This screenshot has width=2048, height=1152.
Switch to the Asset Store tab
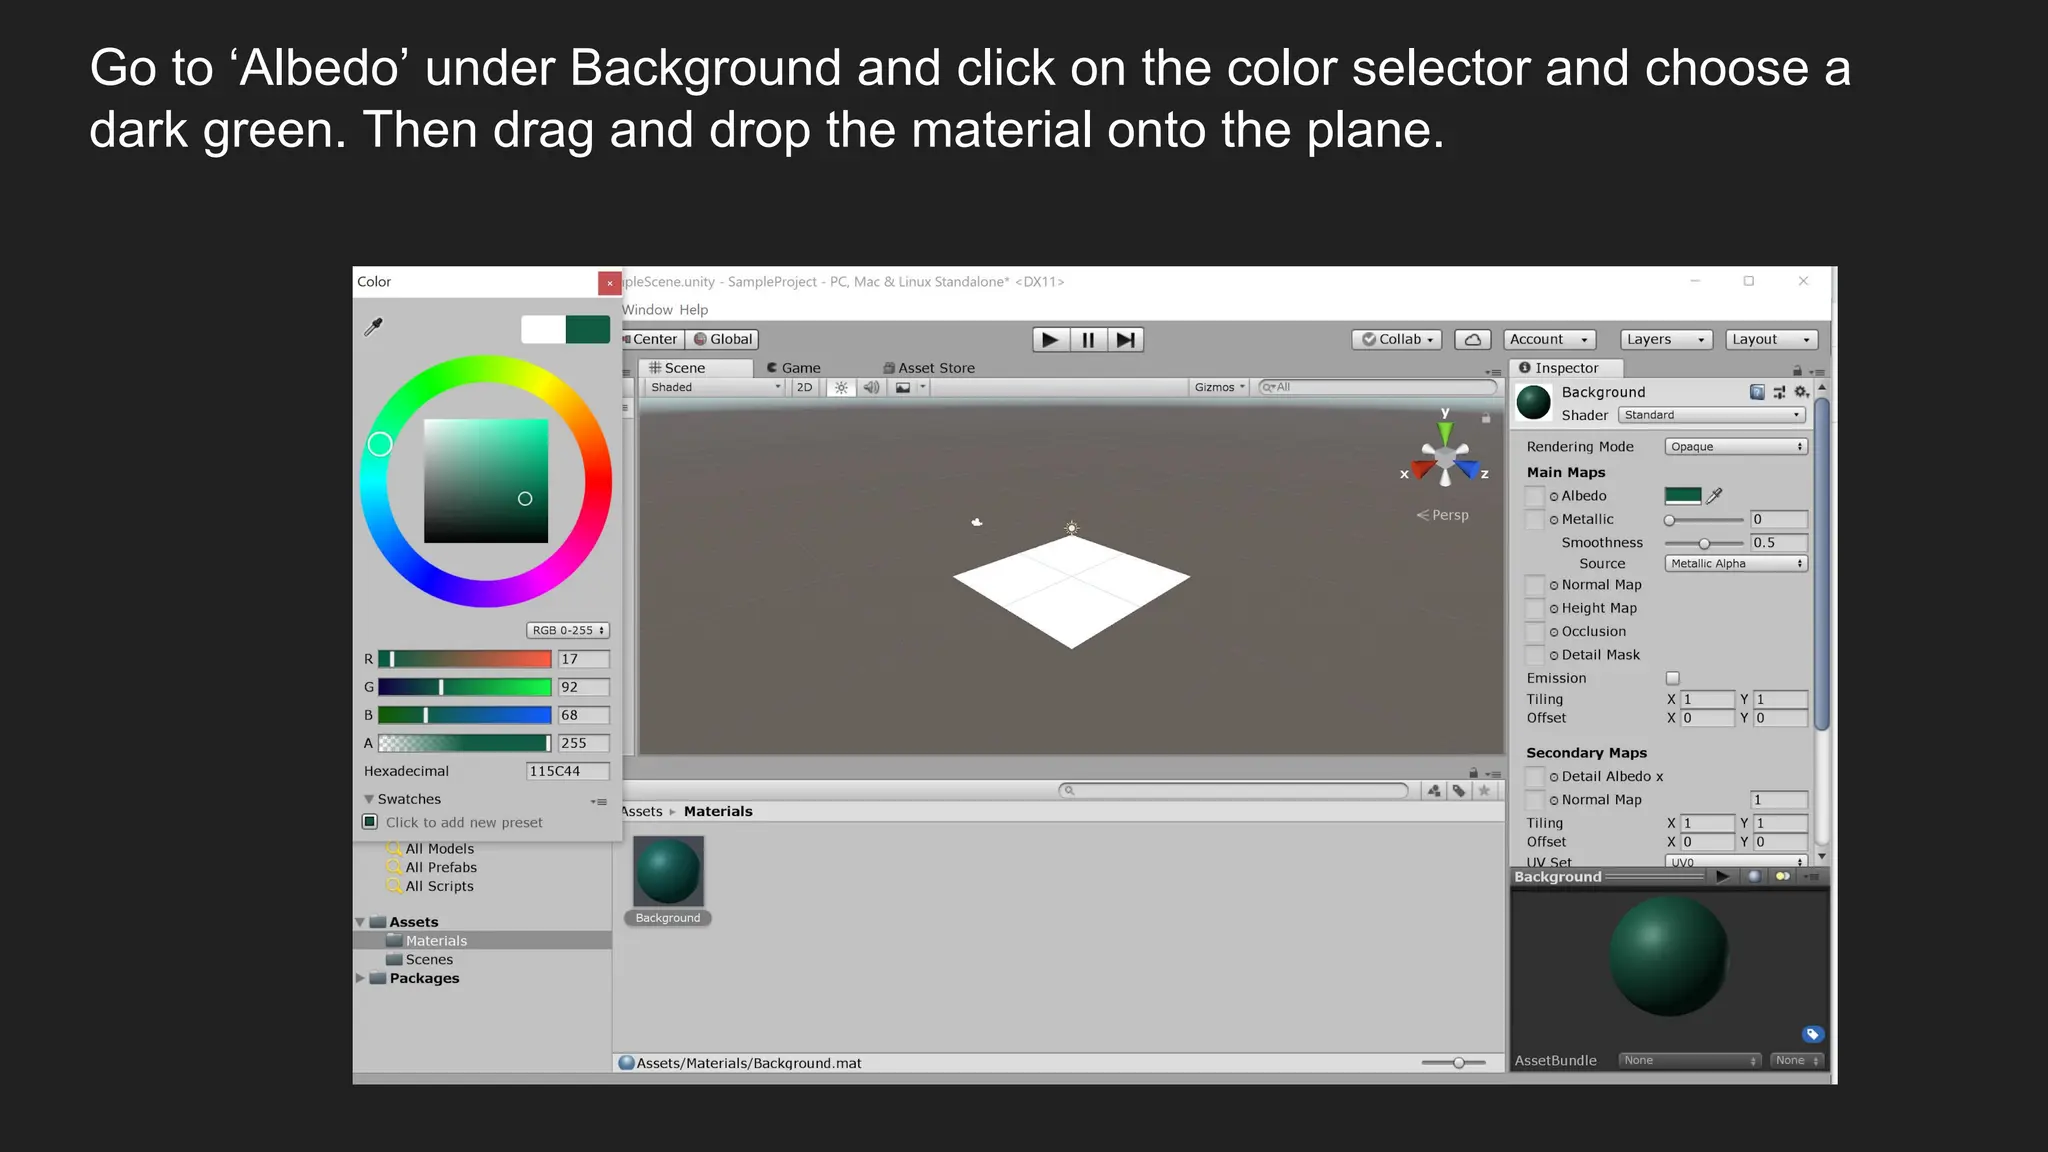pos(929,368)
